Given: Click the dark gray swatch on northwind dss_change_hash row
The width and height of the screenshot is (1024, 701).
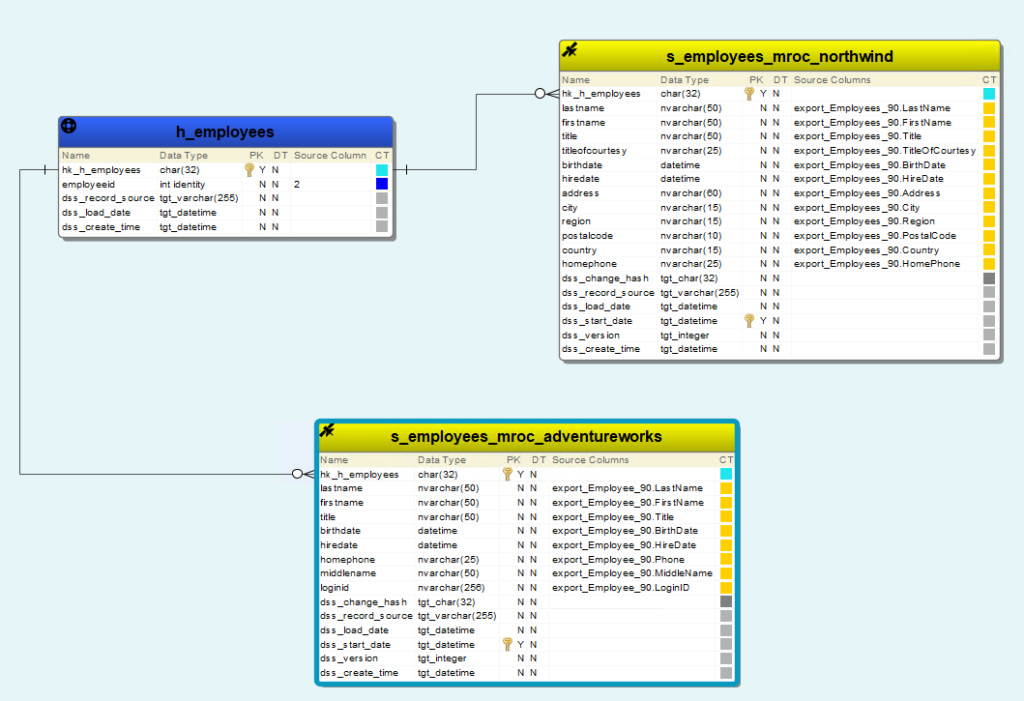Looking at the screenshot, I should click(x=989, y=278).
